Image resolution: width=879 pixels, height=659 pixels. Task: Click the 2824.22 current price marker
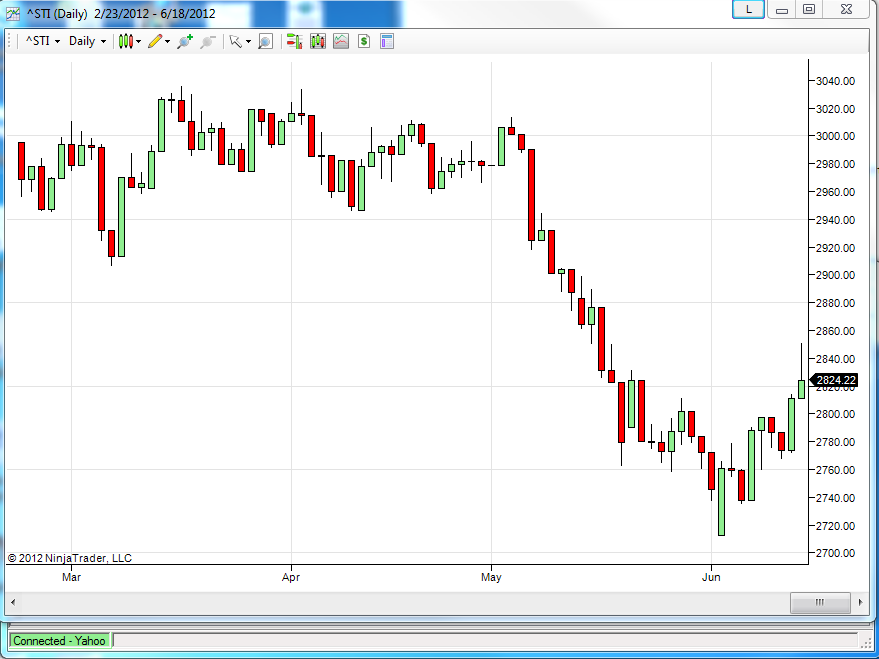pyautogui.click(x=835, y=380)
